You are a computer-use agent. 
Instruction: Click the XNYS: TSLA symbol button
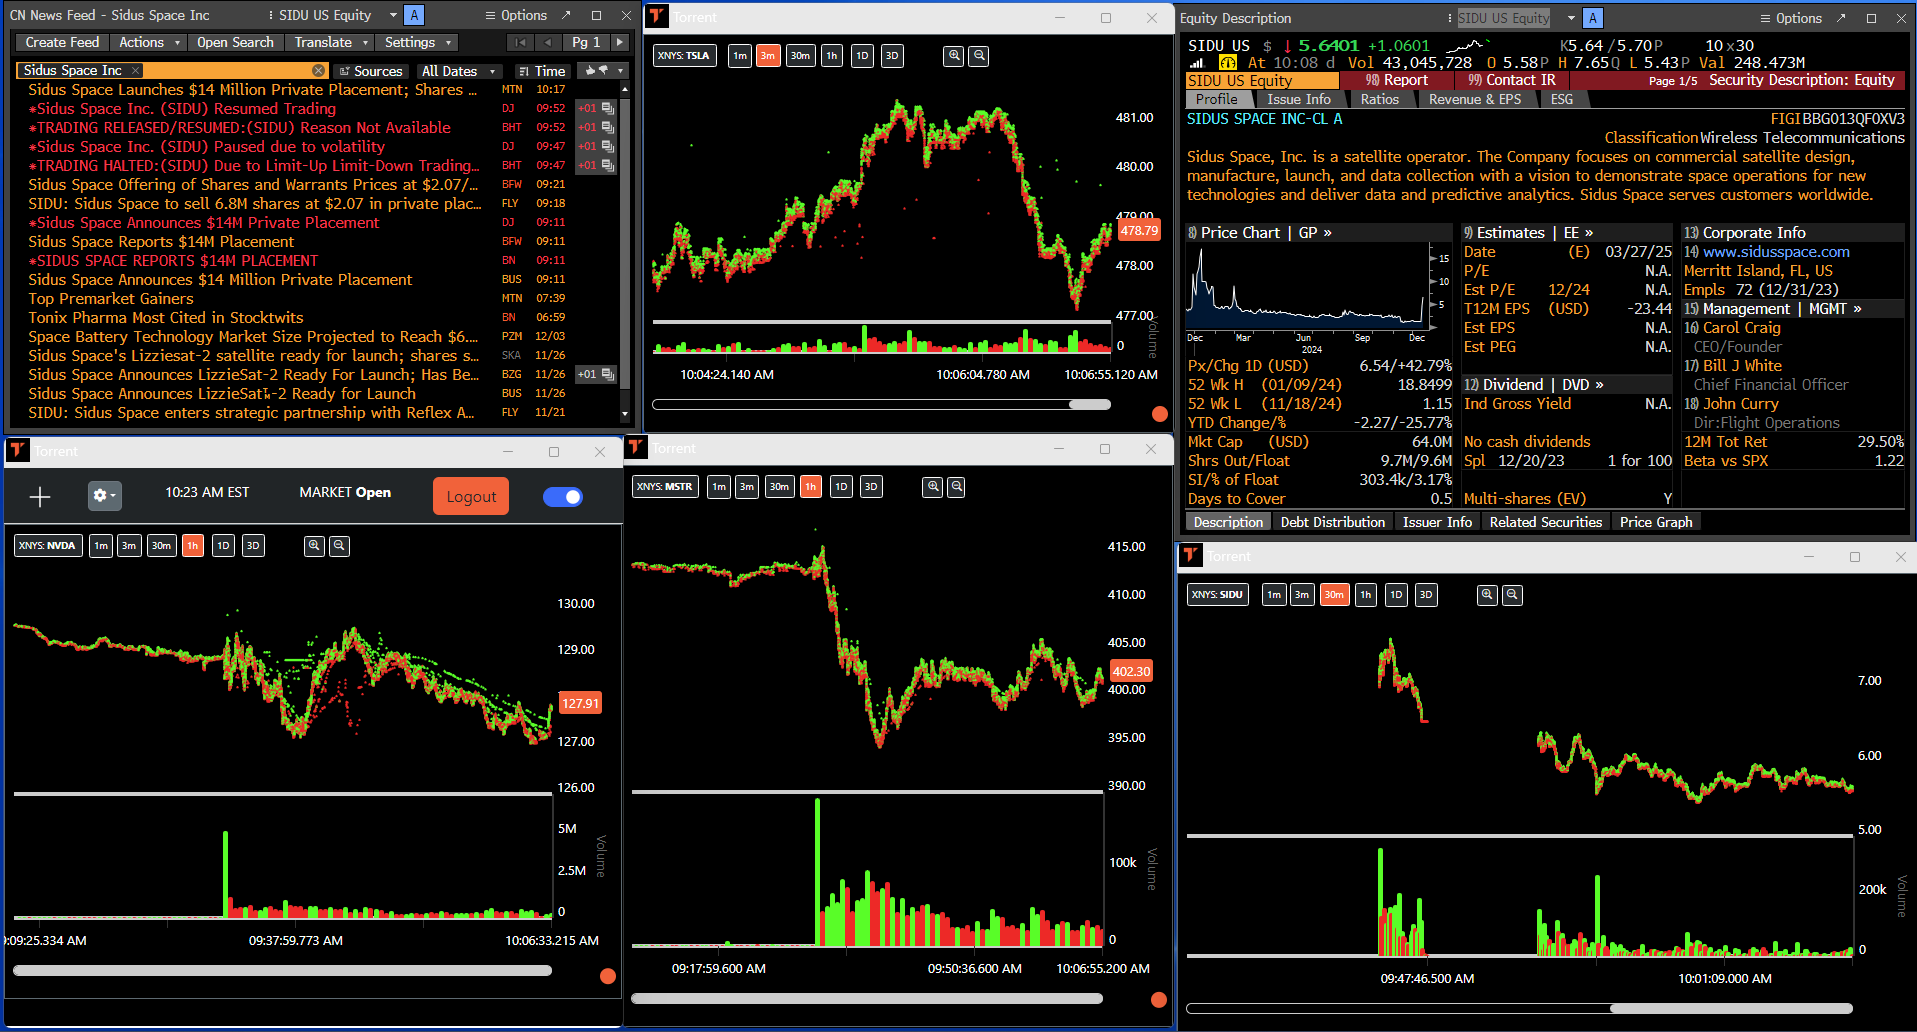pyautogui.click(x=683, y=56)
